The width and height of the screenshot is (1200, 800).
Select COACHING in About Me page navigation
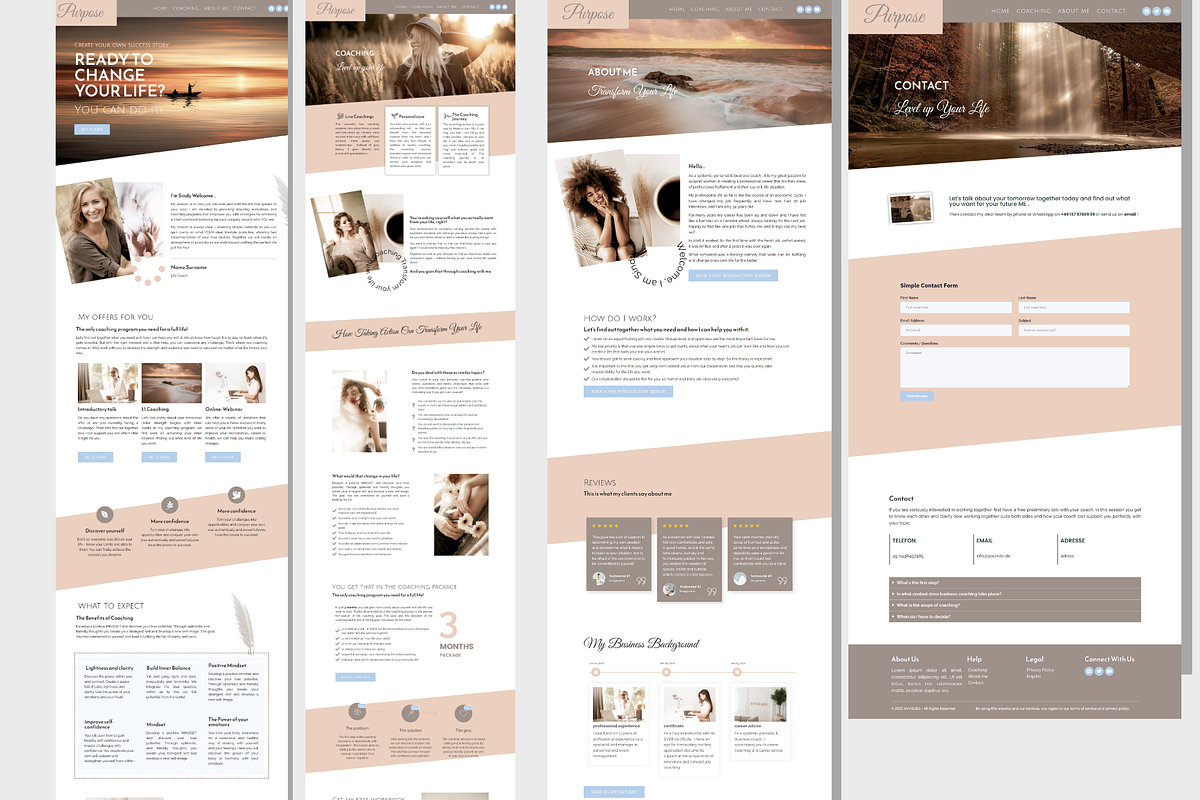point(706,9)
